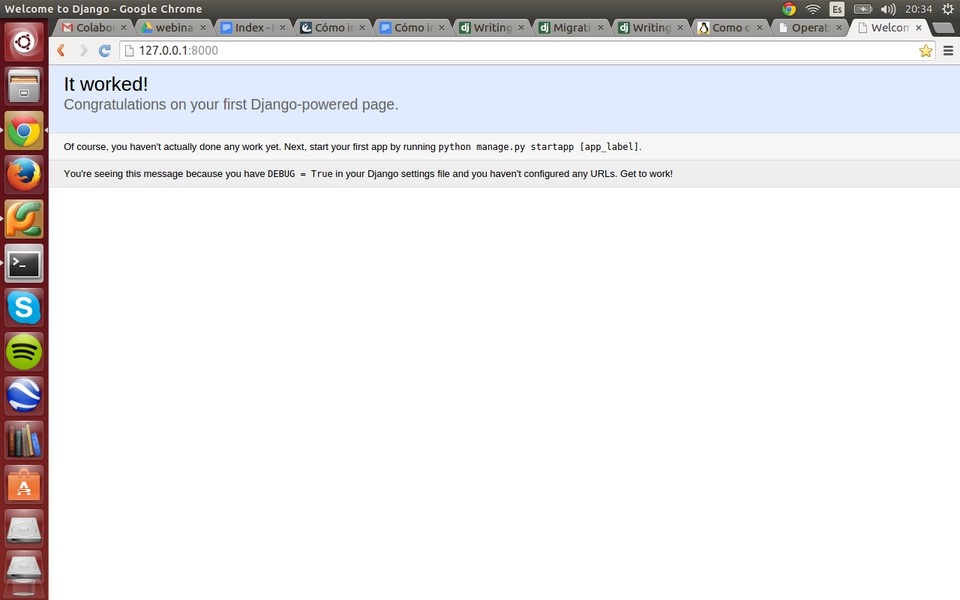Open the sound volume indicator

[x=888, y=9]
